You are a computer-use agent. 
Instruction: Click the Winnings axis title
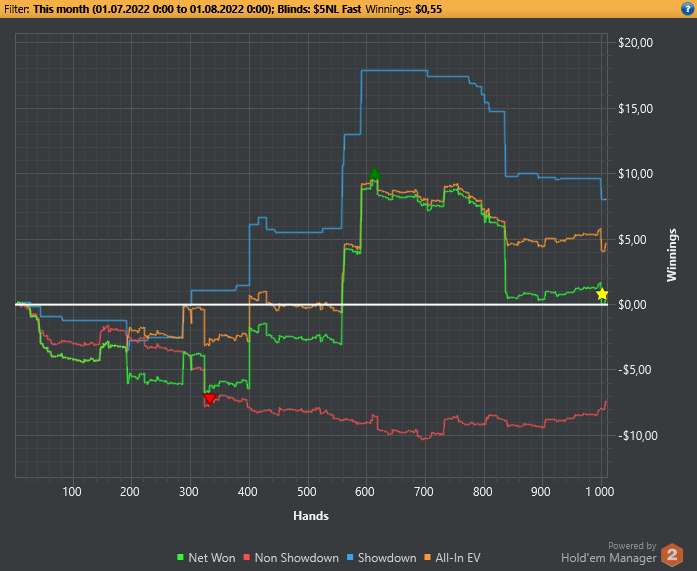click(671, 255)
